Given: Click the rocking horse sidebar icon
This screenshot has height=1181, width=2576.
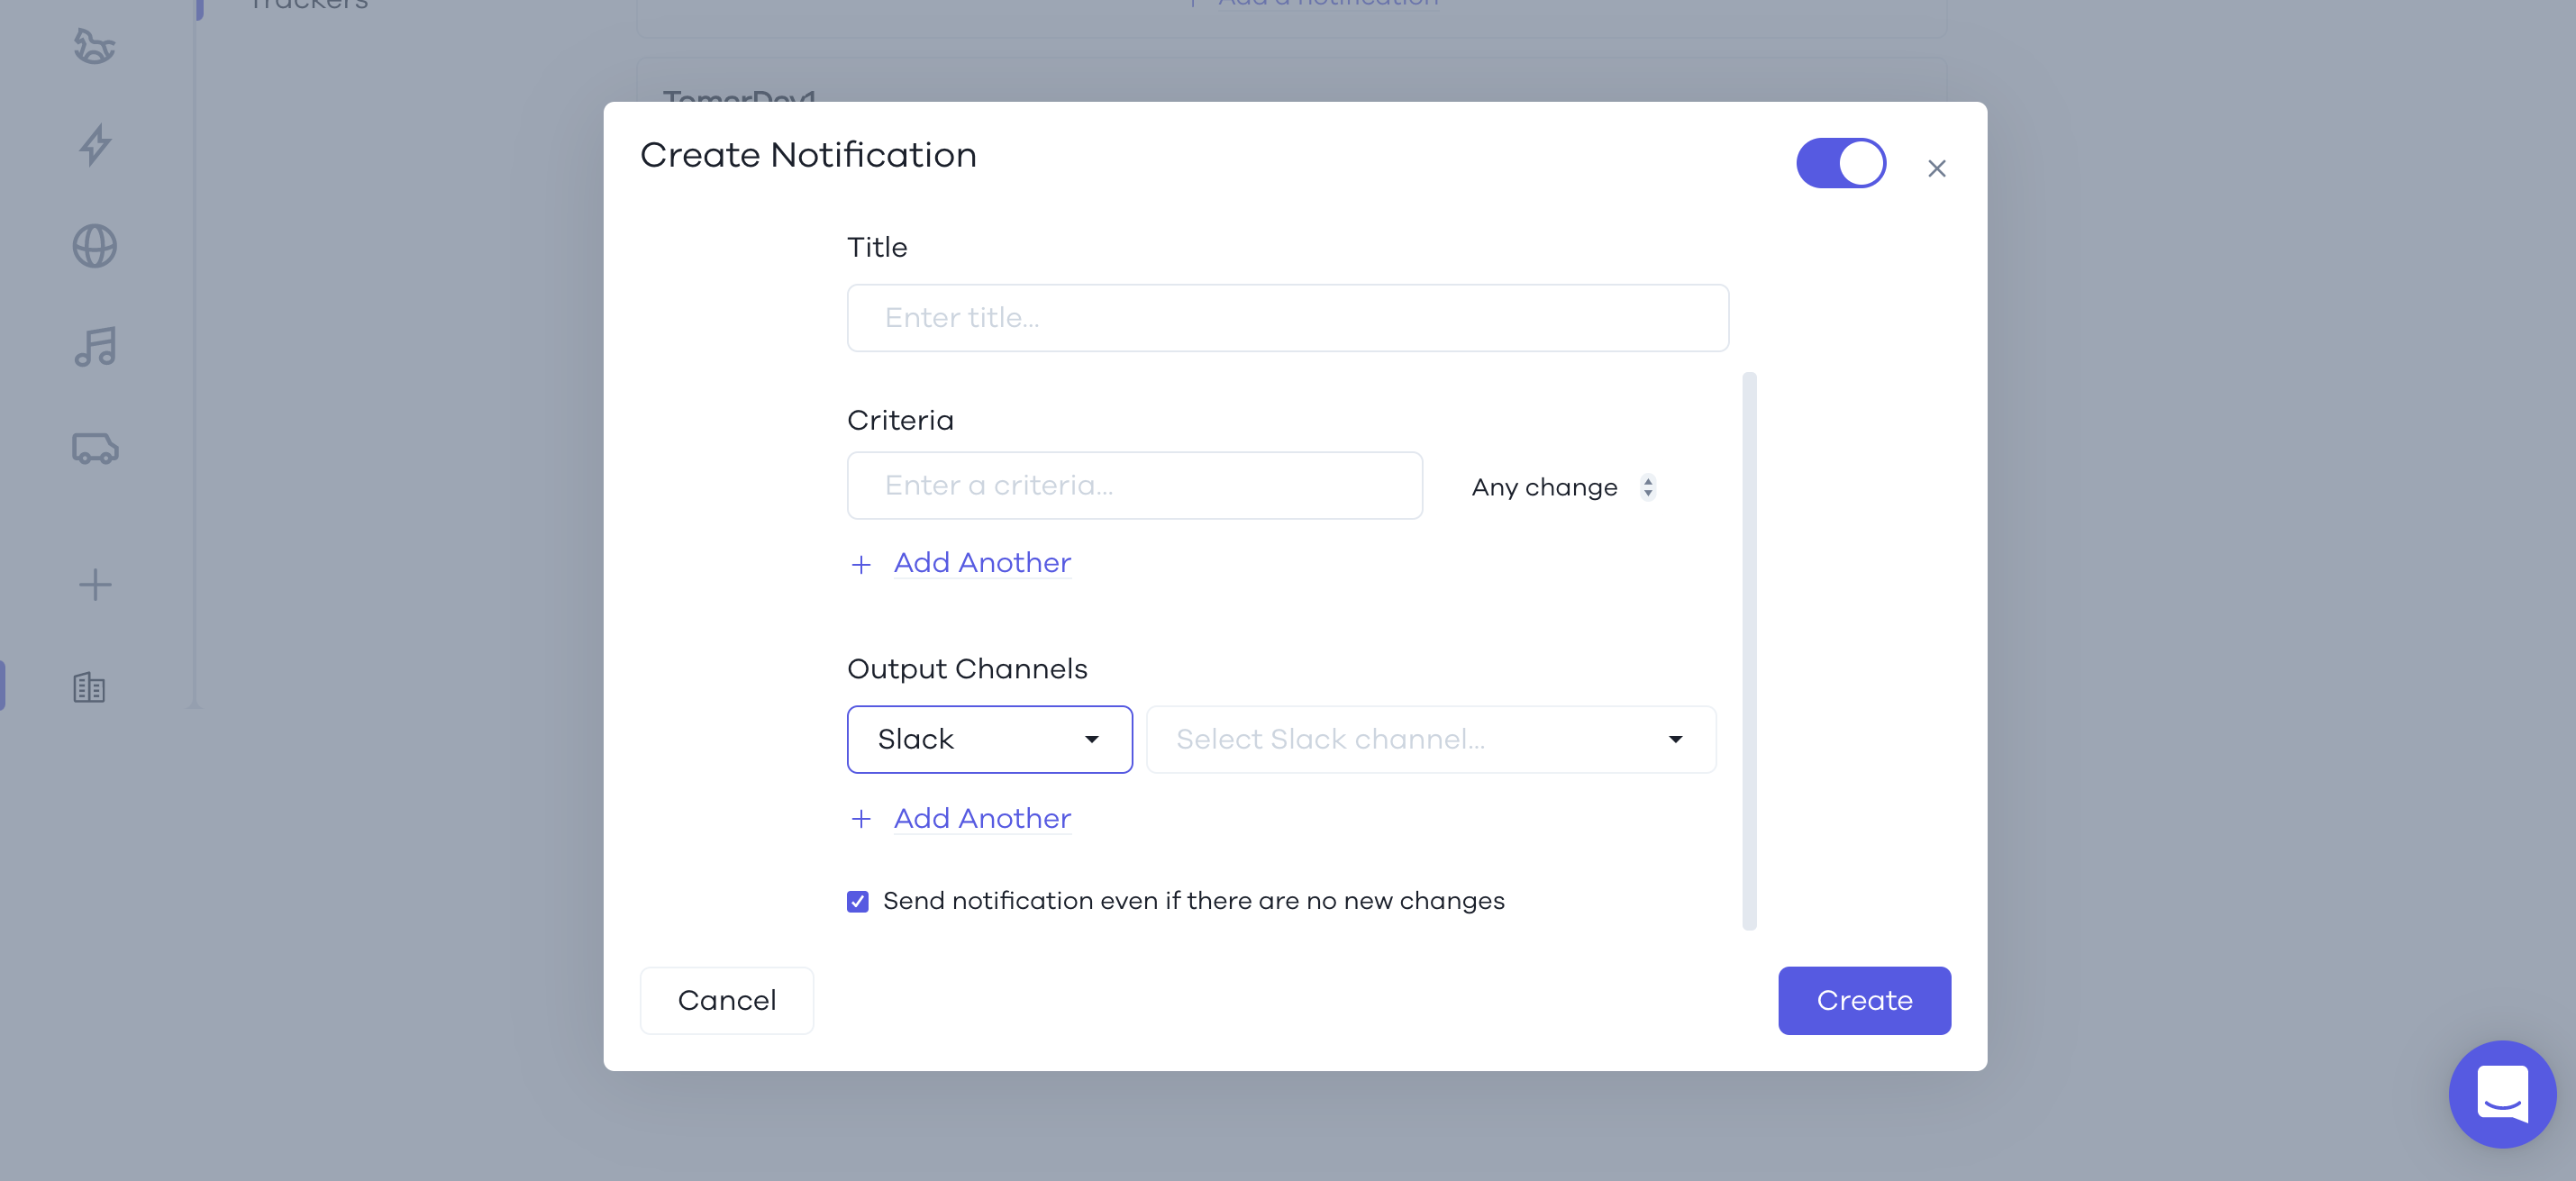Looking at the screenshot, I should [x=95, y=46].
